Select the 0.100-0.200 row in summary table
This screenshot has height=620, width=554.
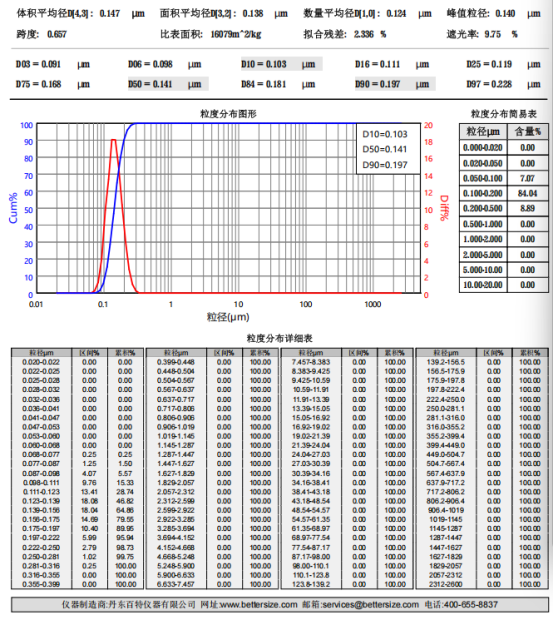(x=504, y=193)
